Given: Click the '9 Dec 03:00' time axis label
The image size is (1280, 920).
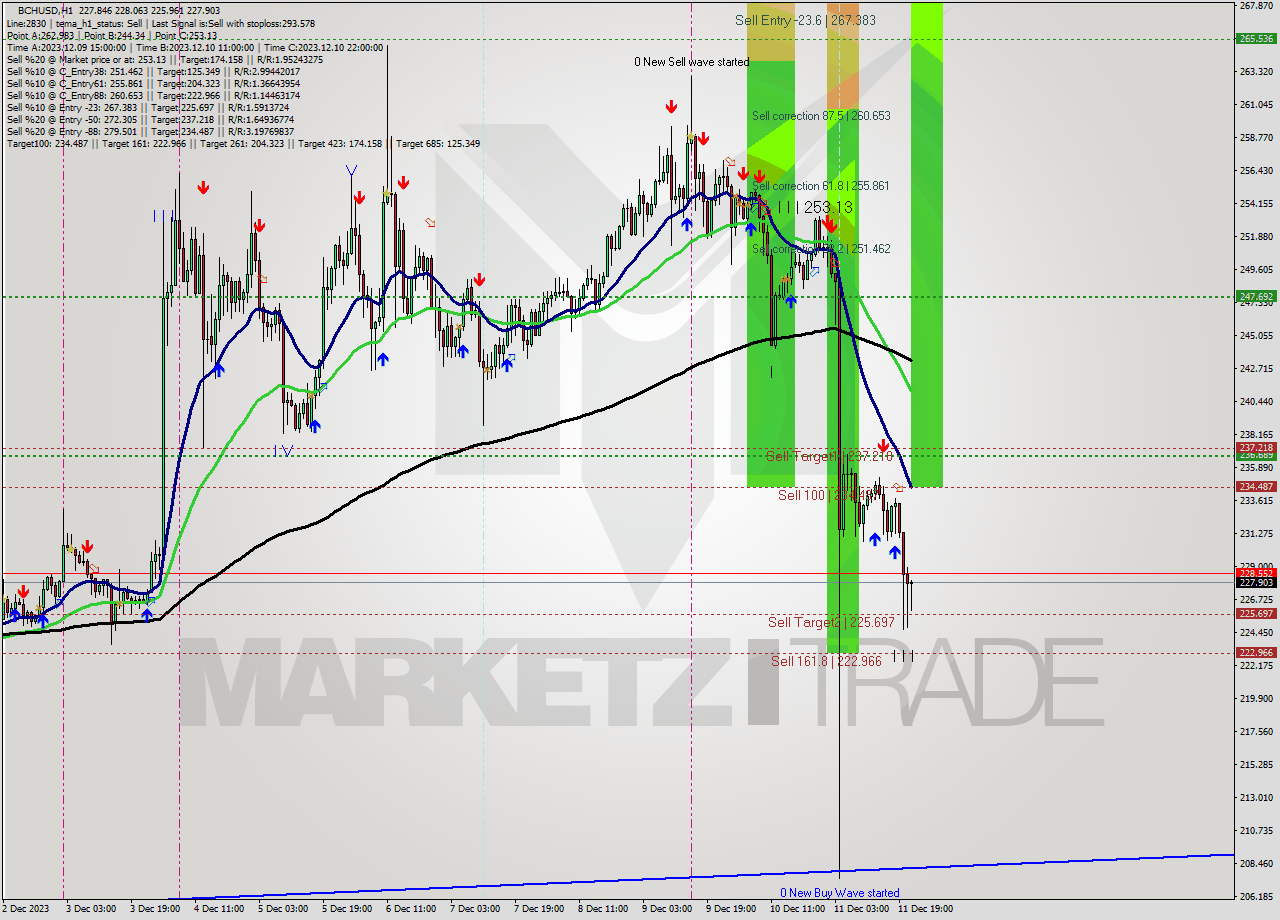Looking at the screenshot, I should 667,909.
